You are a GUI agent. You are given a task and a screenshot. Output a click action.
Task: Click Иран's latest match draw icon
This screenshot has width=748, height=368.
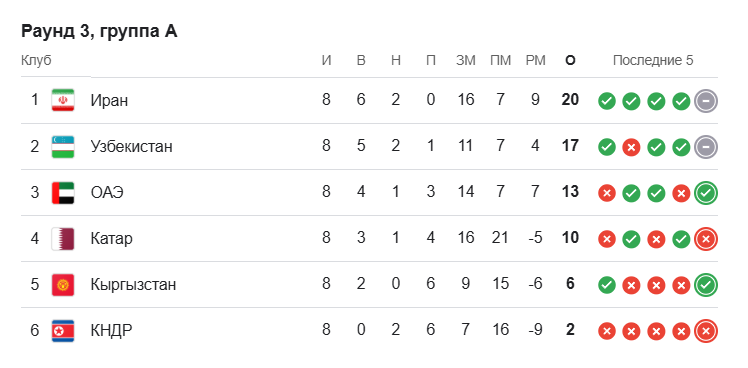[x=706, y=101]
